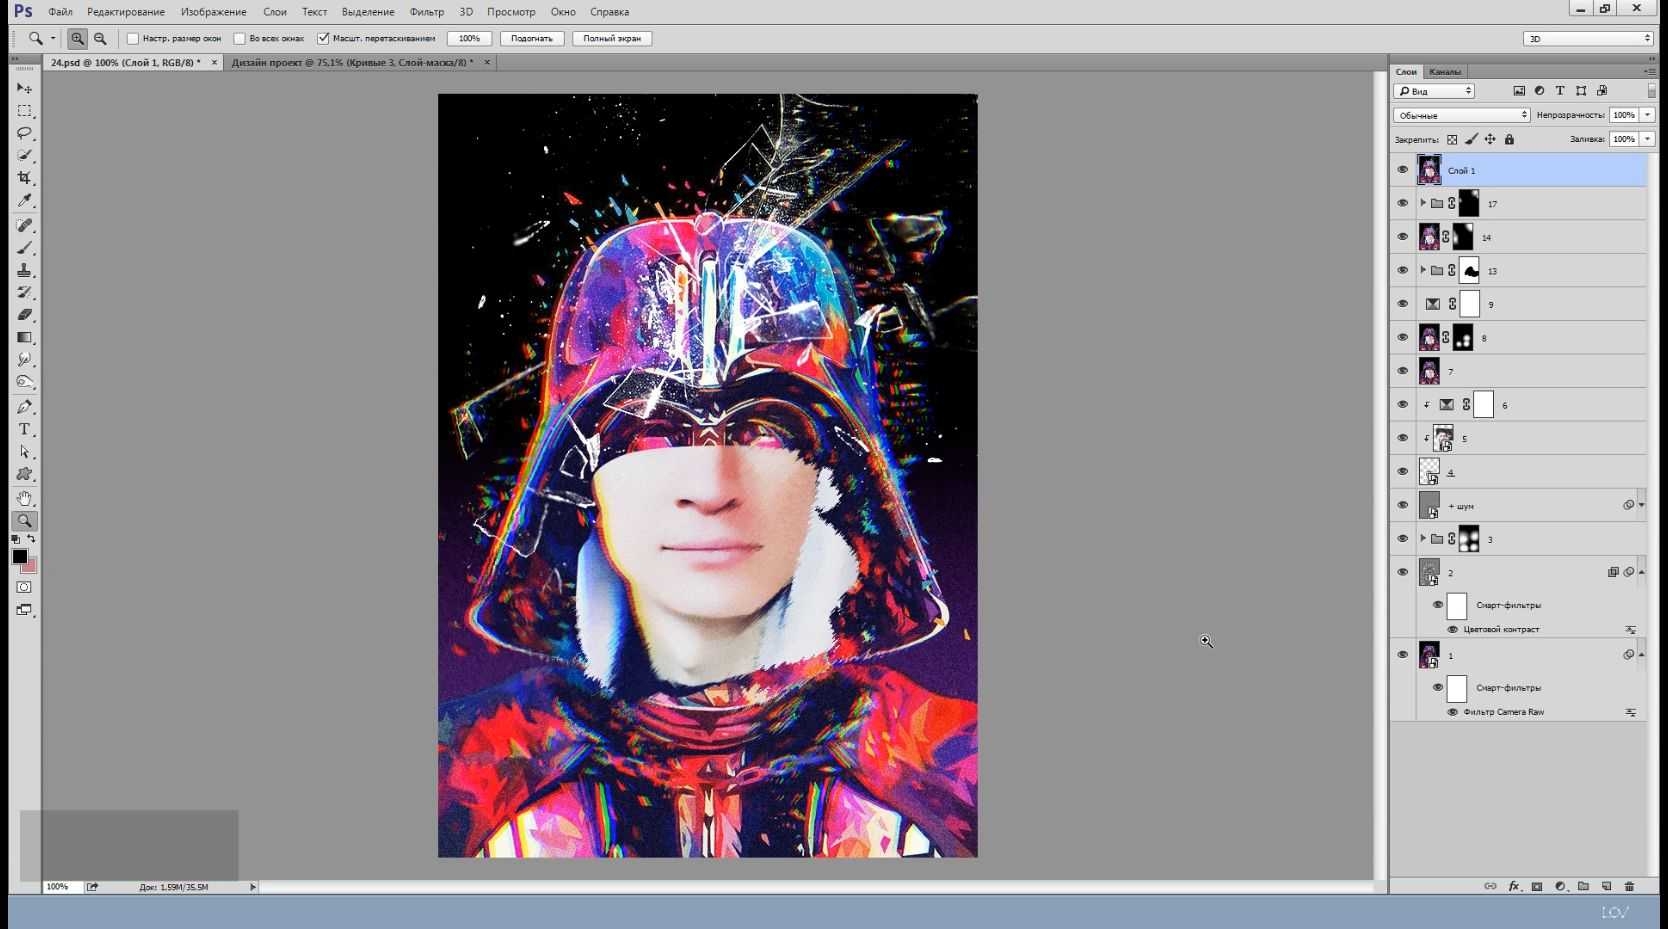Select the Hand tool
The image size is (1668, 929).
[x=24, y=498]
